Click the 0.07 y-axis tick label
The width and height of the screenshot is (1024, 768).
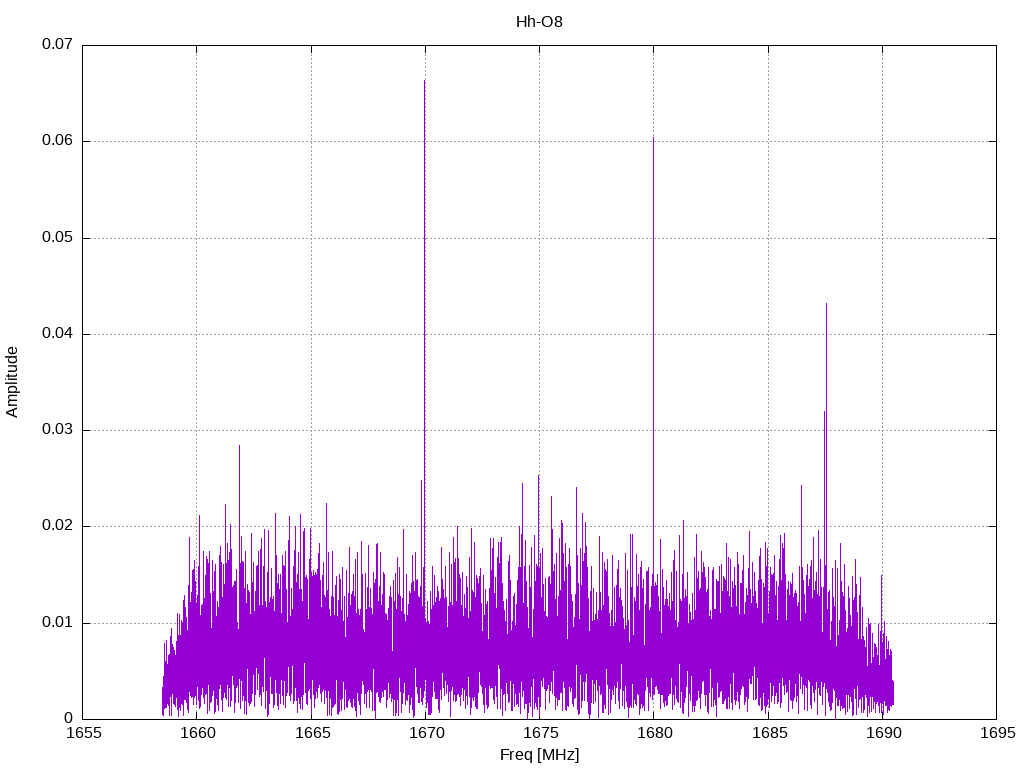pos(57,45)
